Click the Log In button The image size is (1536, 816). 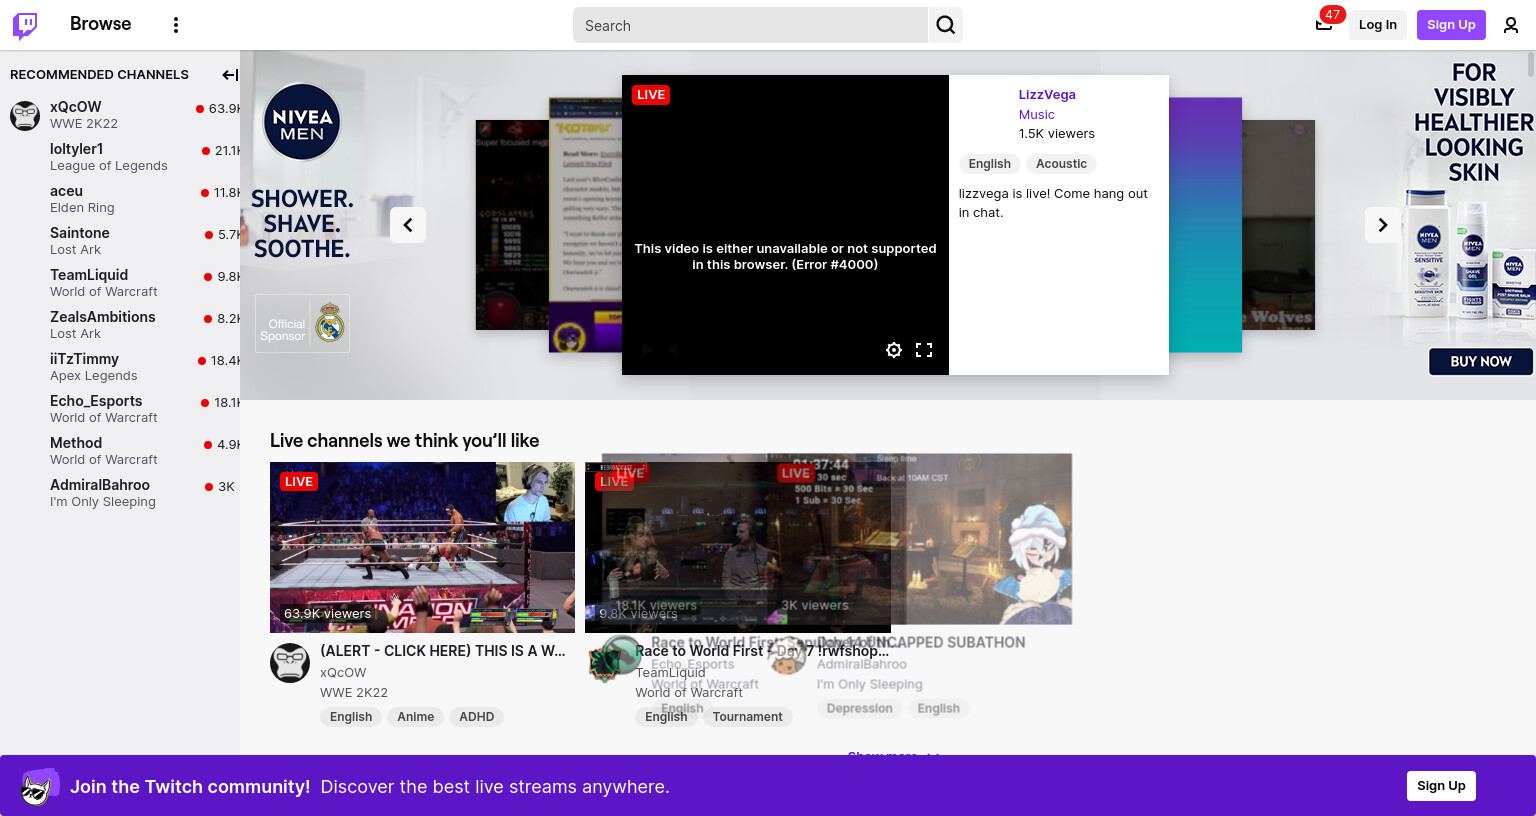coord(1377,25)
